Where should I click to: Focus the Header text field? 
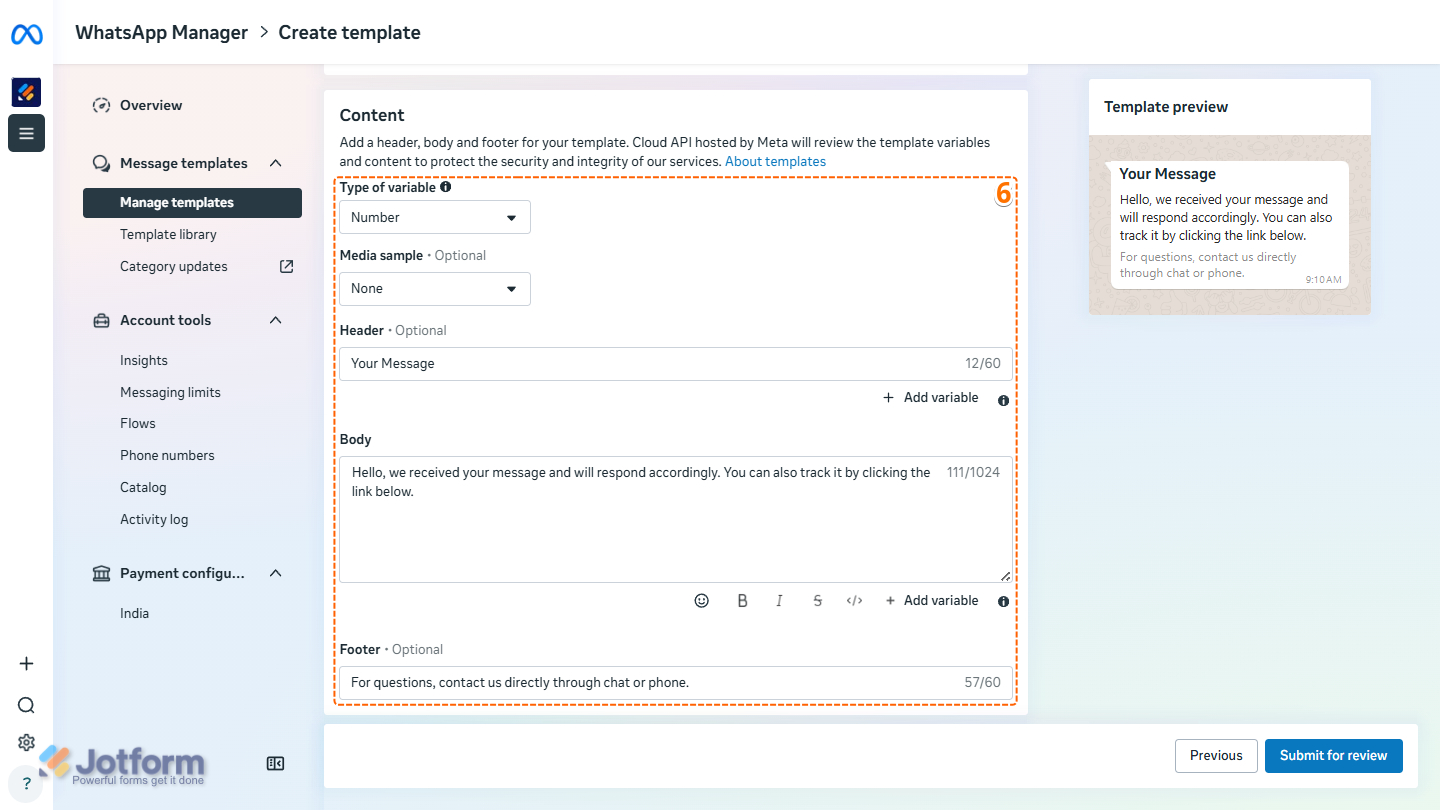tap(675, 364)
